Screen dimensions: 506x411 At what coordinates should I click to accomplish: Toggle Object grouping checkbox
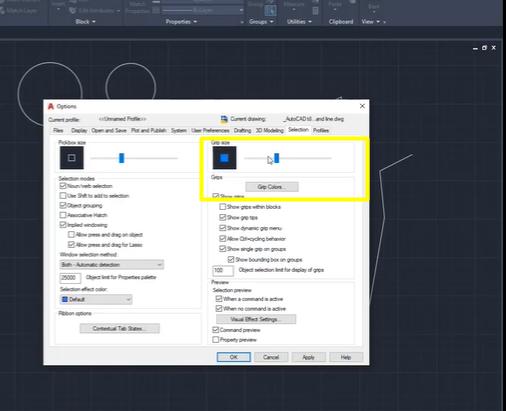(63, 205)
